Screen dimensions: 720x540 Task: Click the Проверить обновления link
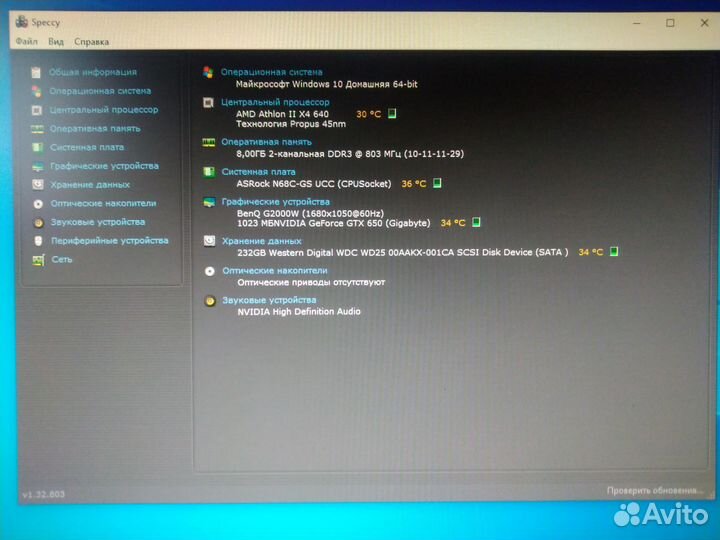click(655, 490)
